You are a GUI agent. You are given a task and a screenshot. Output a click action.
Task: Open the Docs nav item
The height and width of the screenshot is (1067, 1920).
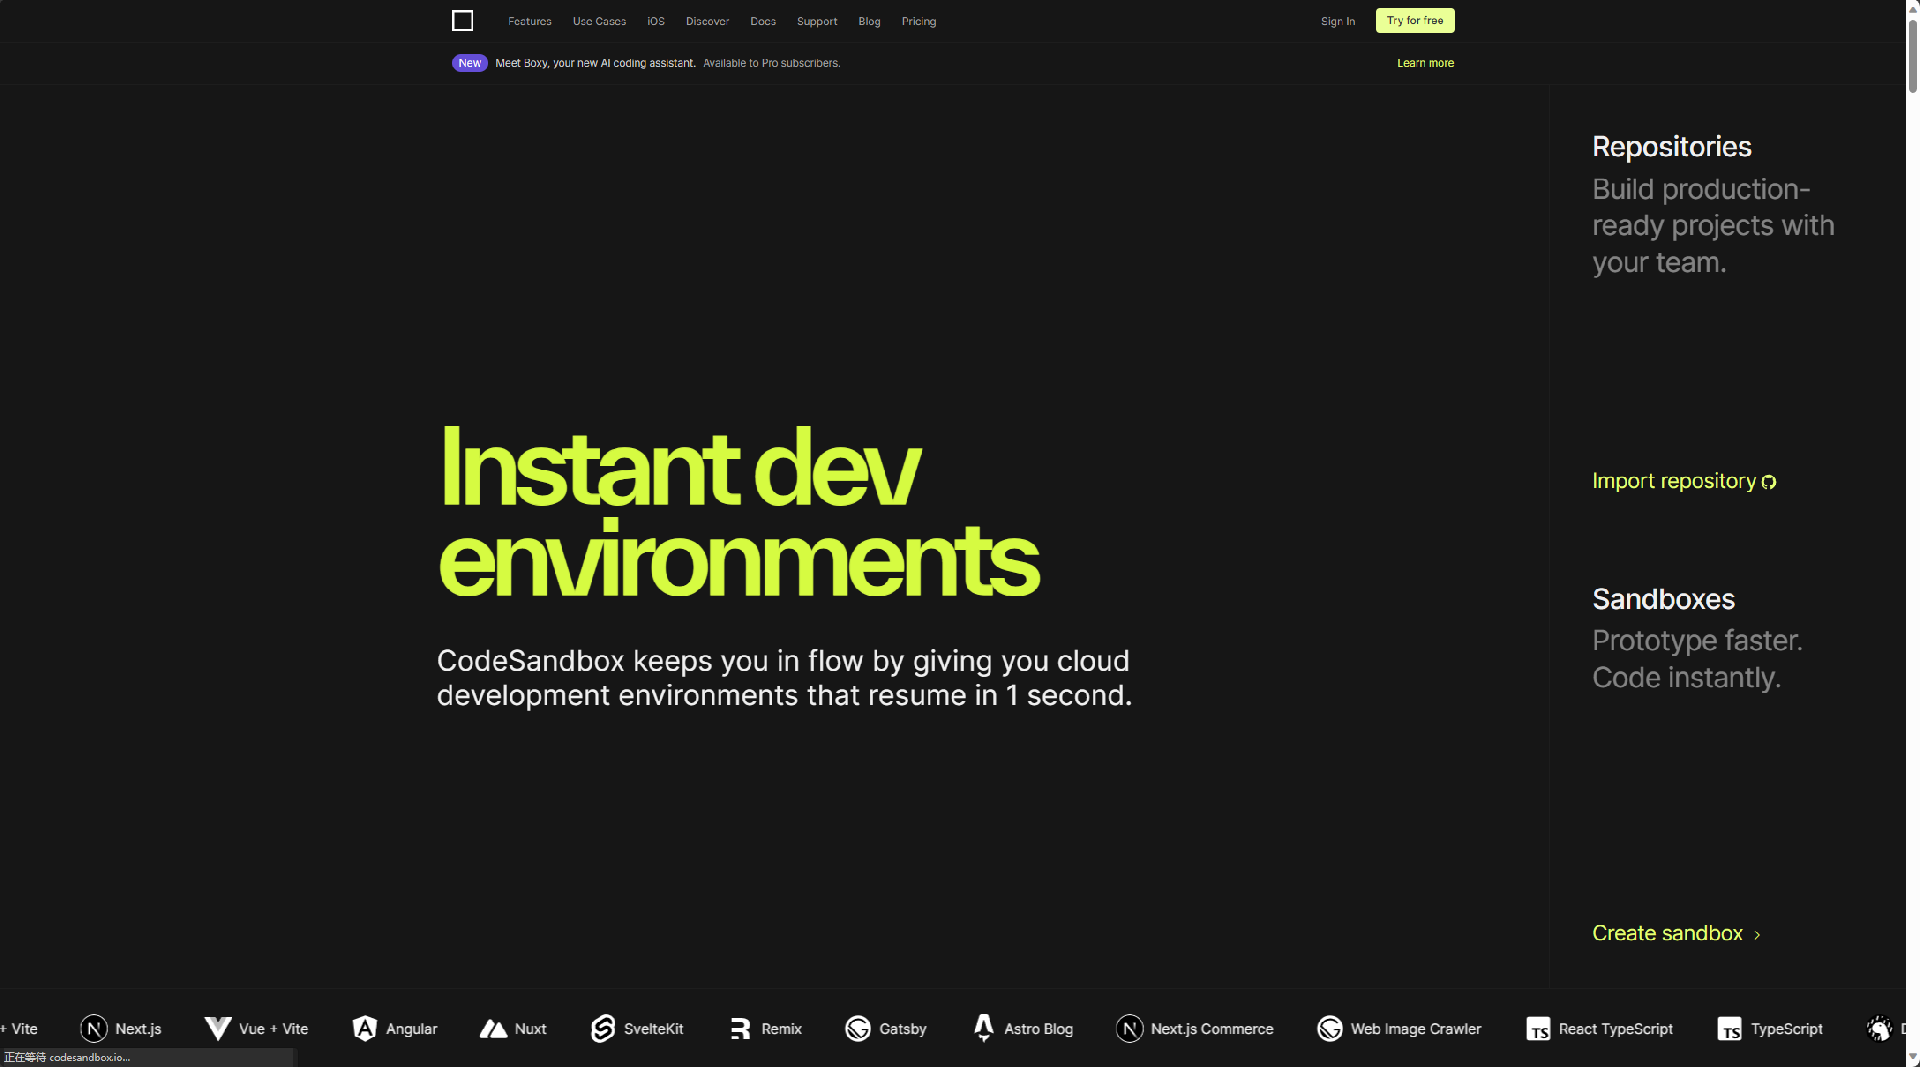click(763, 21)
